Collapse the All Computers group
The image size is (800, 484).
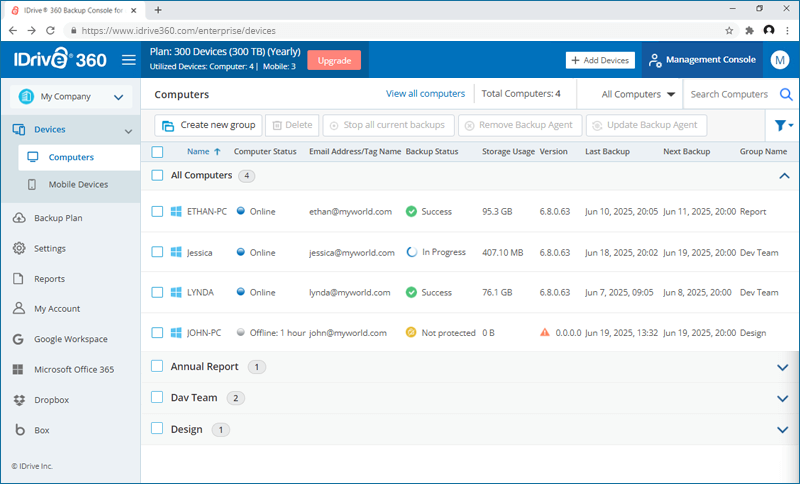tap(782, 176)
